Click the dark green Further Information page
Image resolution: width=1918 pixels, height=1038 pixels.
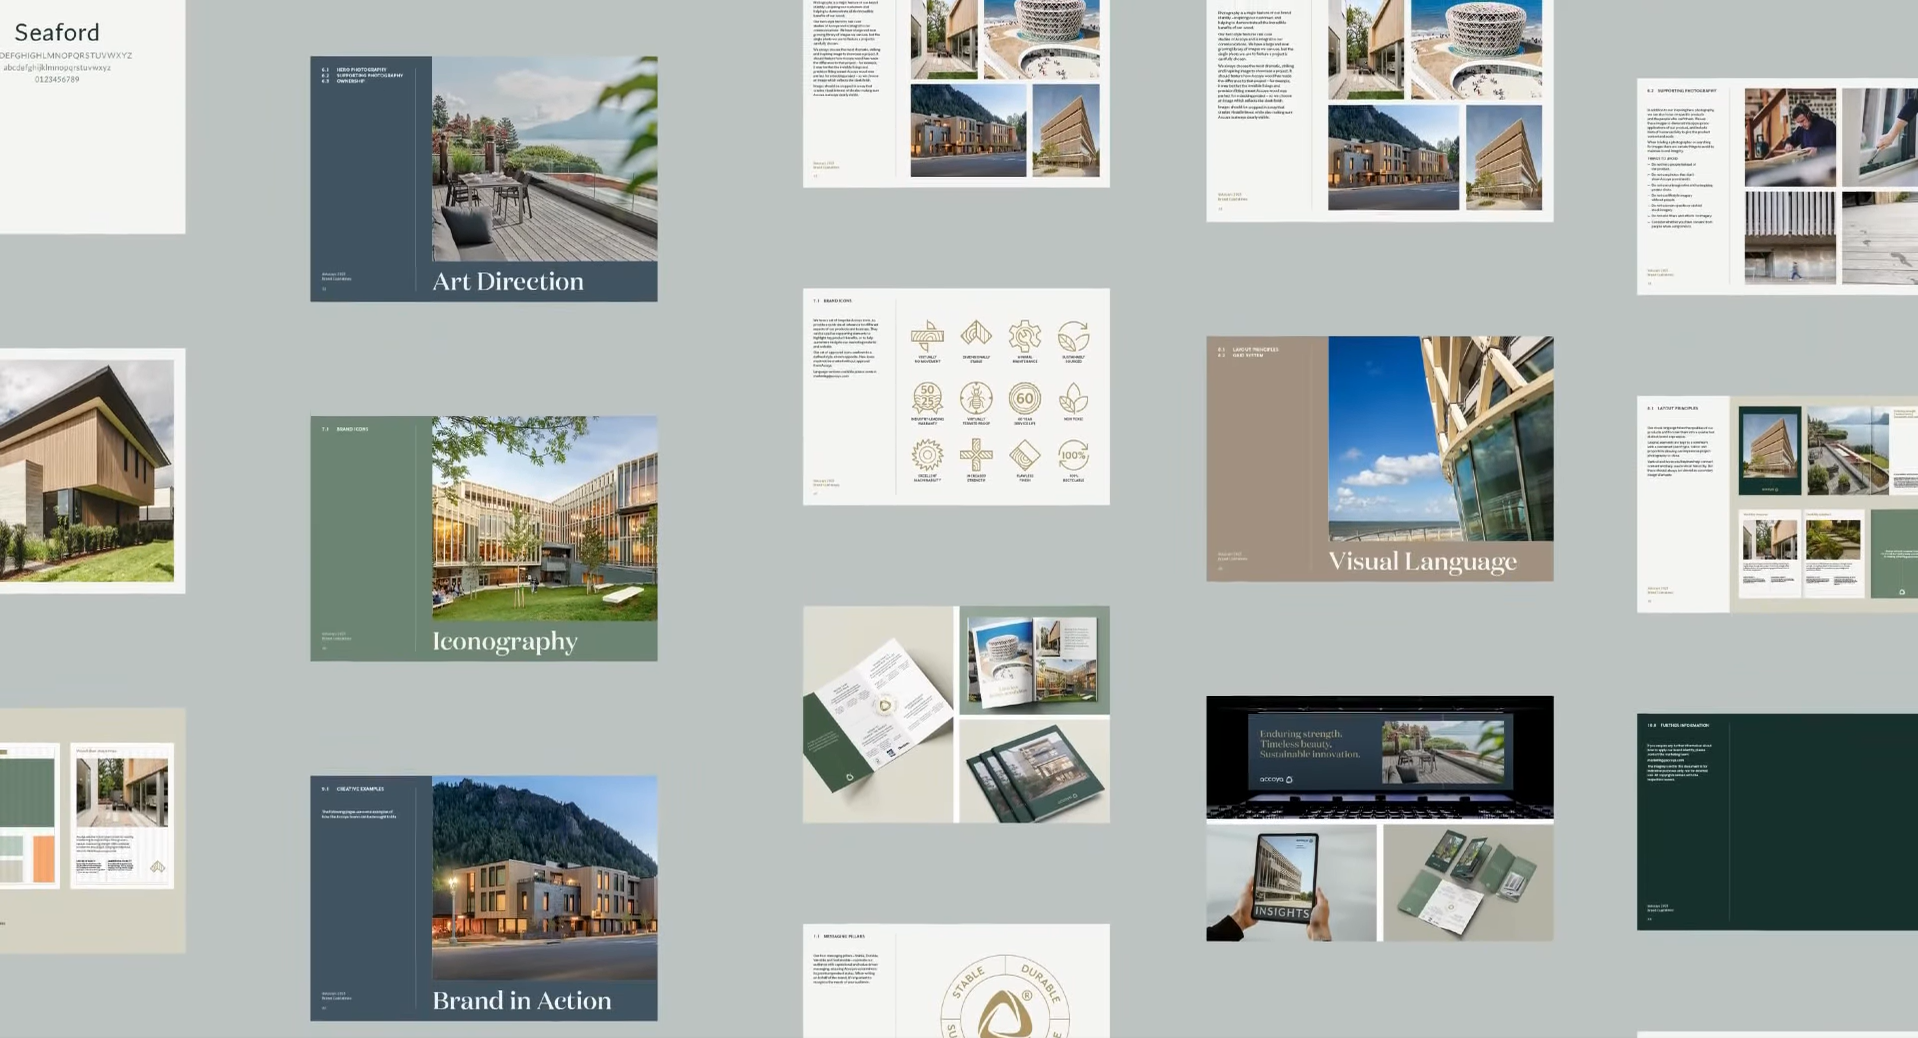tap(1776, 822)
